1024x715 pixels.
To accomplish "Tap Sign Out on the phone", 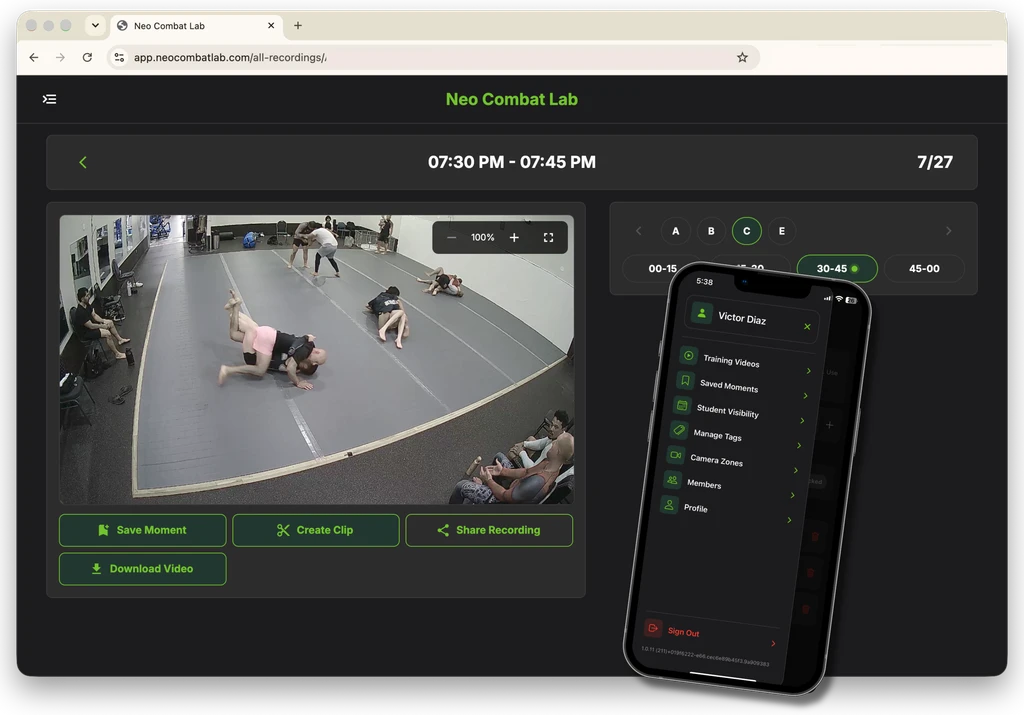I will click(711, 635).
